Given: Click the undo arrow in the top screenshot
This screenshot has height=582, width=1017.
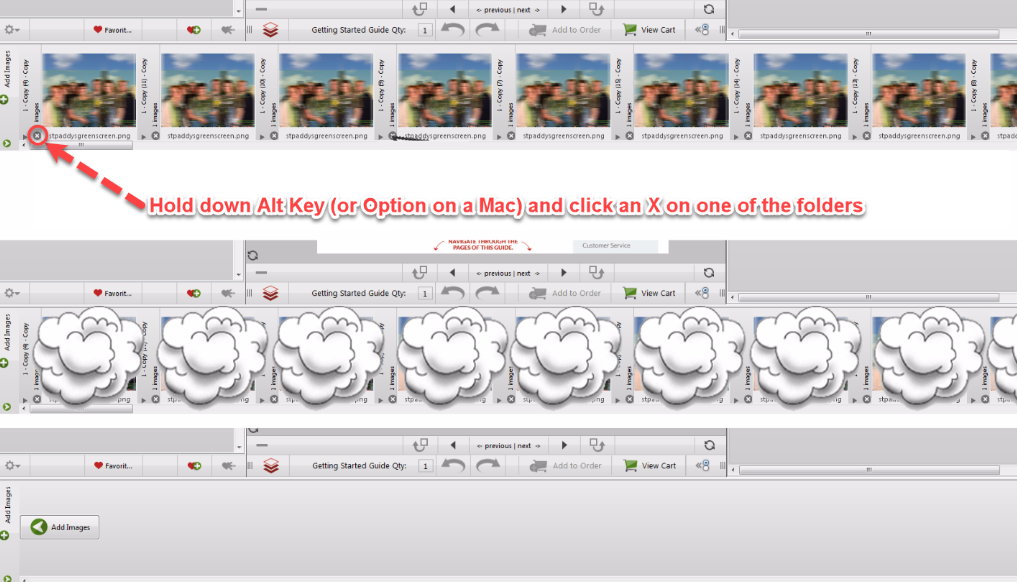Looking at the screenshot, I should (453, 29).
